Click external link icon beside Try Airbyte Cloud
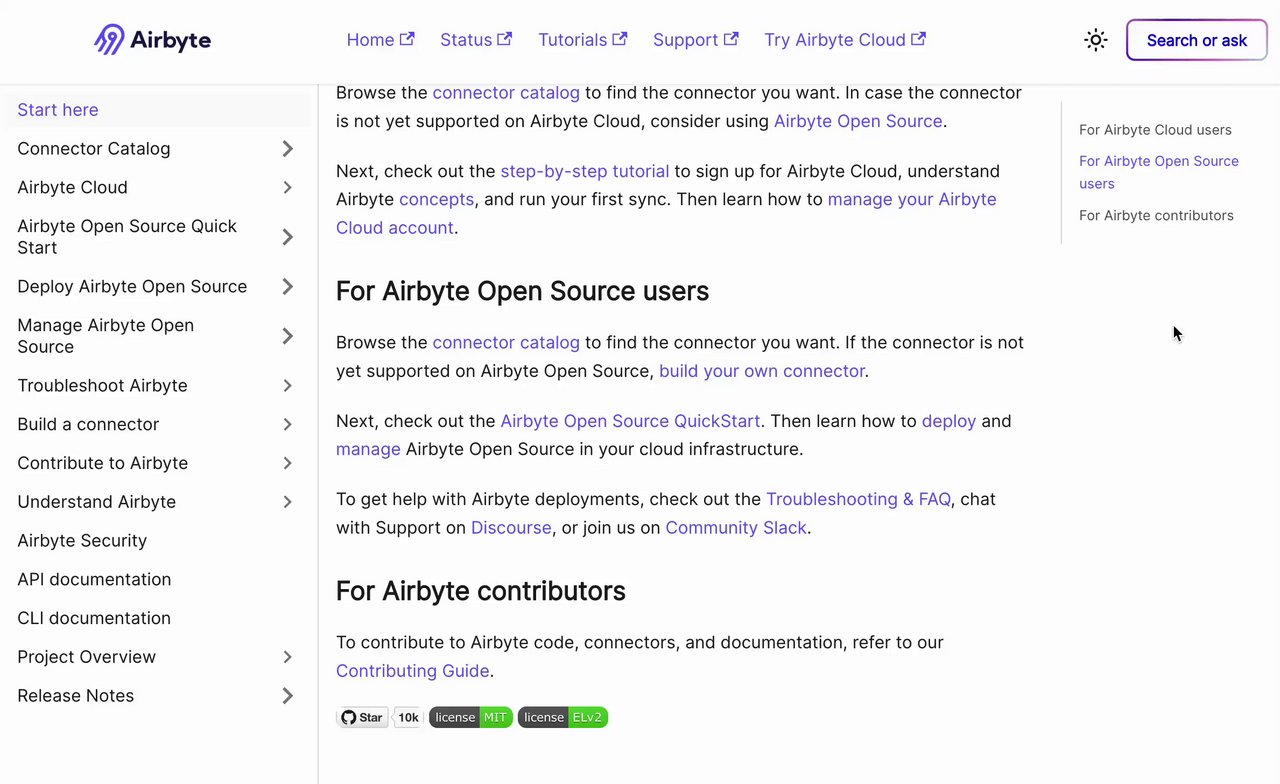1280x784 pixels. [x=918, y=39]
